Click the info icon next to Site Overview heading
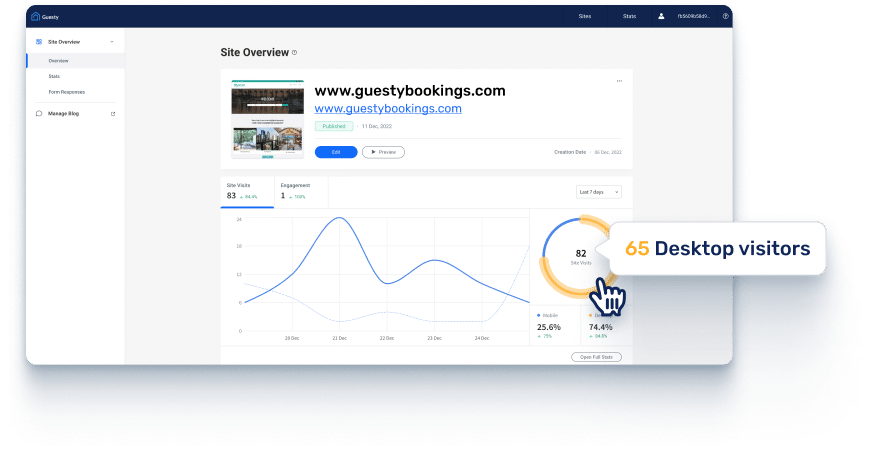Screen dimensions: 879x460 [x=294, y=53]
